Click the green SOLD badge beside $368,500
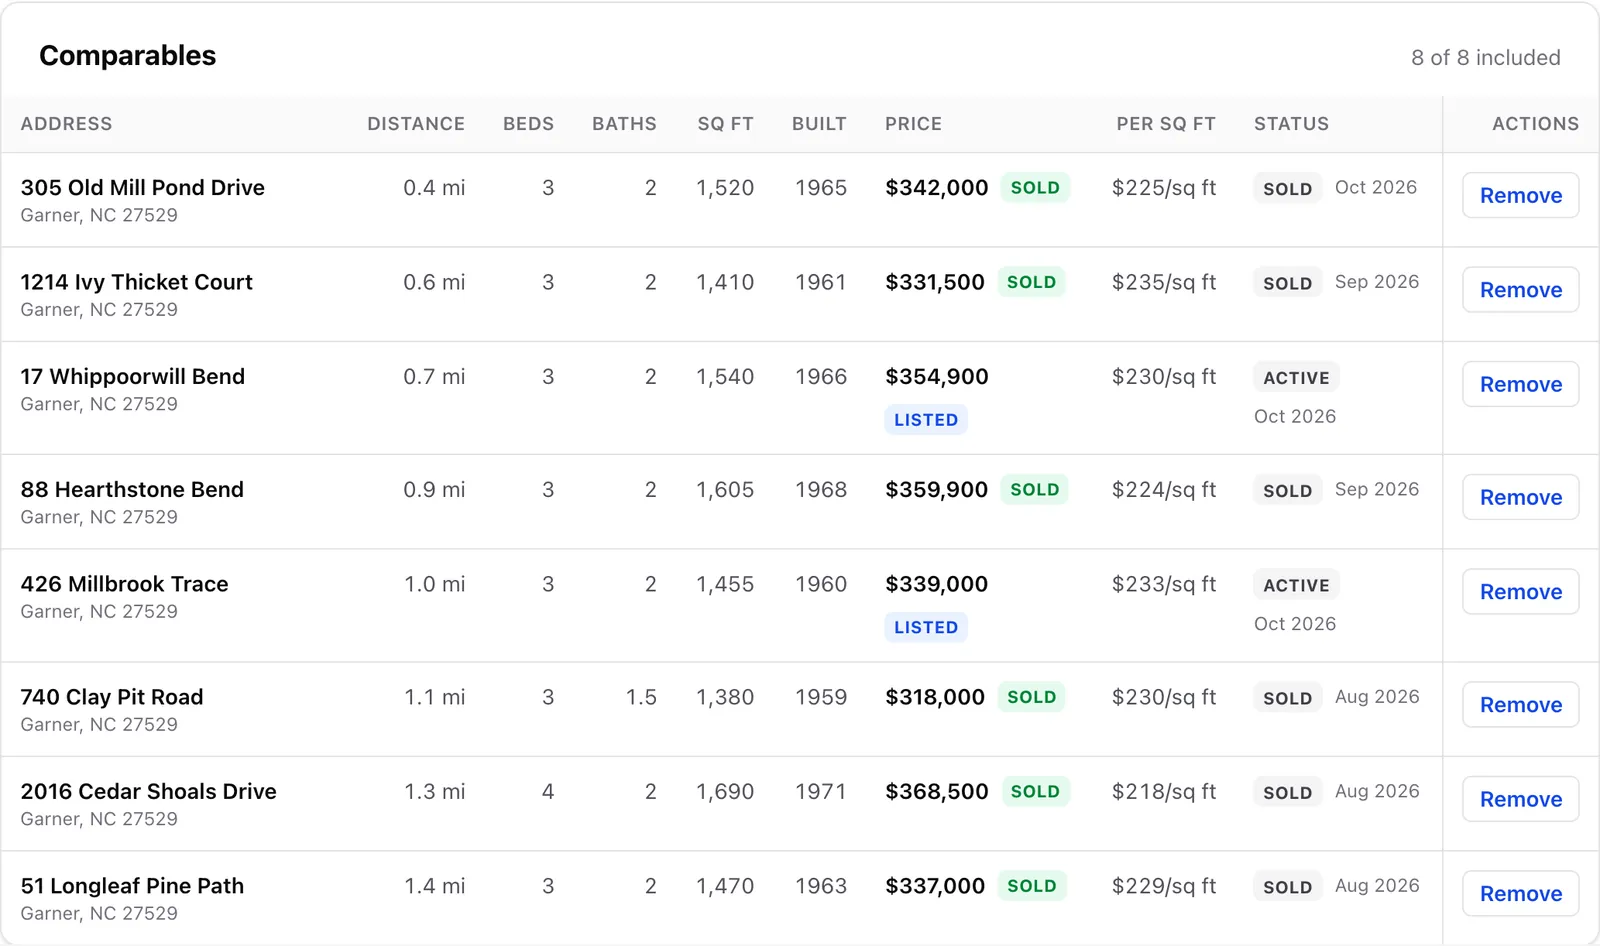This screenshot has width=1600, height=946. coord(1035,791)
